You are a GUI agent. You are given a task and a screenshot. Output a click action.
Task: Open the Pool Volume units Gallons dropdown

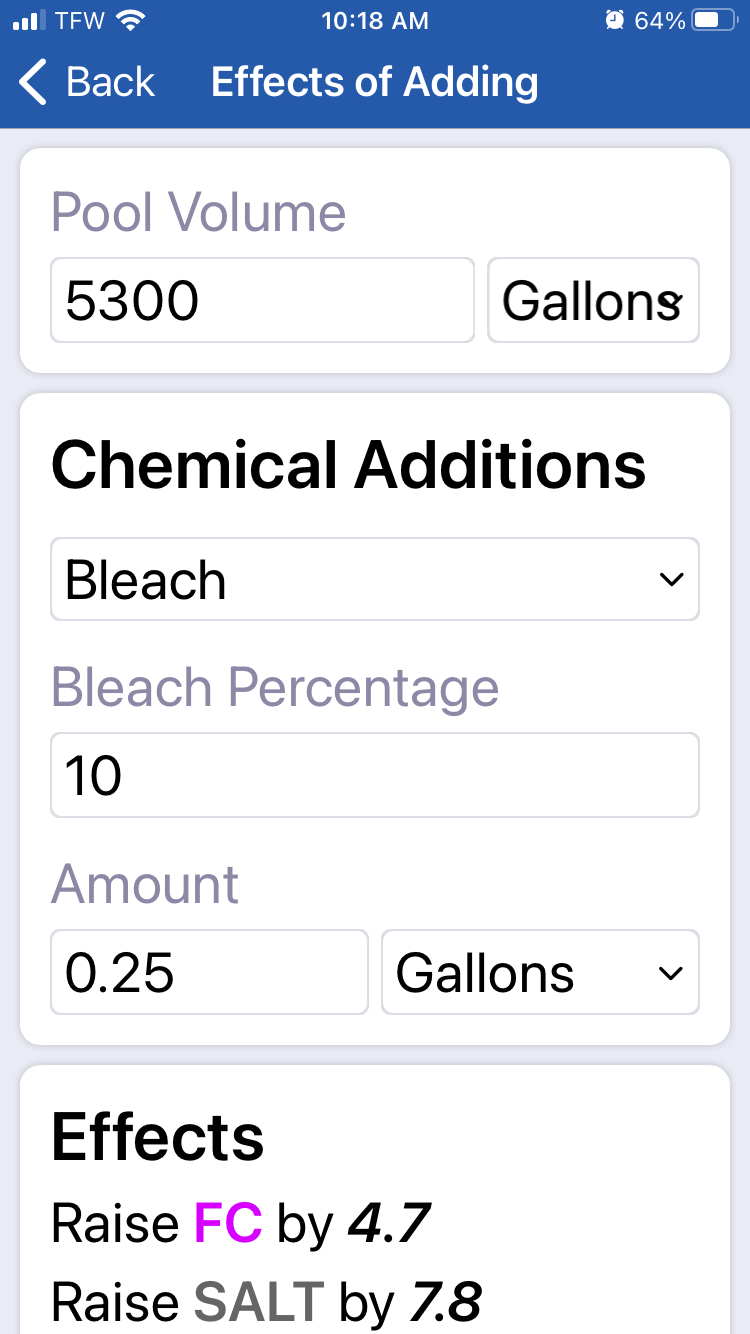point(593,300)
